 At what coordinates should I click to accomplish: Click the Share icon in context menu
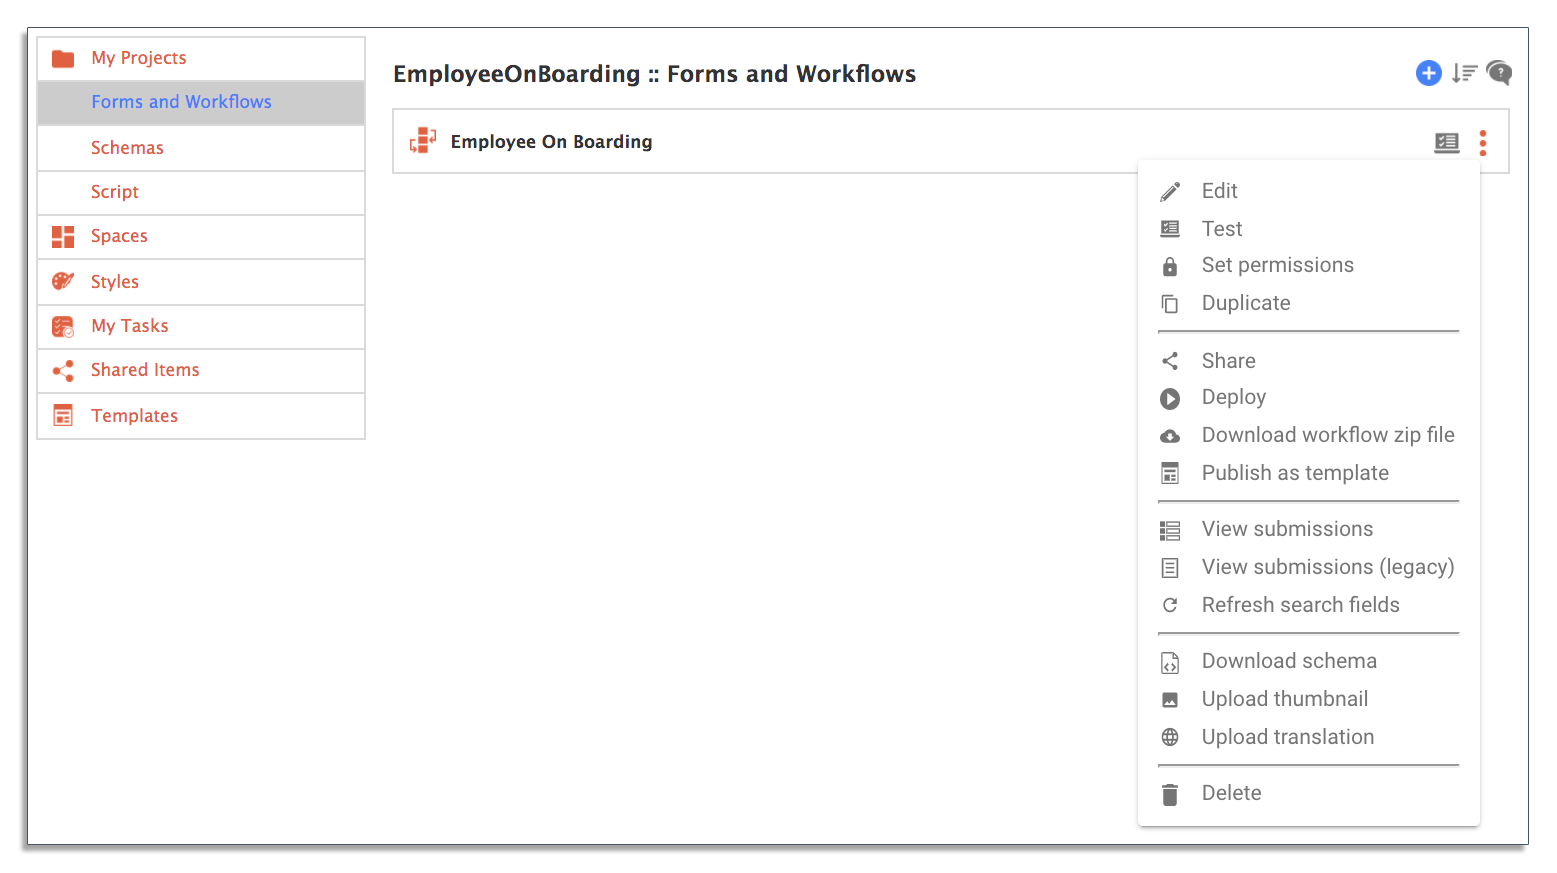(1170, 361)
